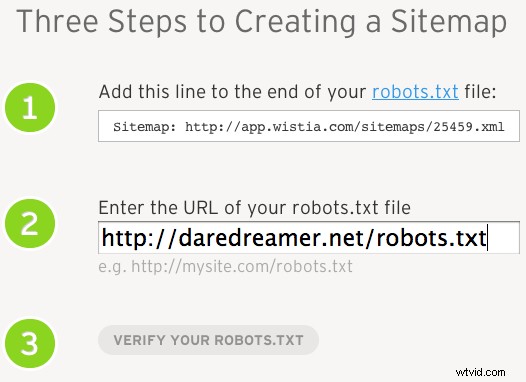526x382 pixels.
Task: Click the e.g. http://mysite.com/robots.txt hint text
Action: click(225, 267)
